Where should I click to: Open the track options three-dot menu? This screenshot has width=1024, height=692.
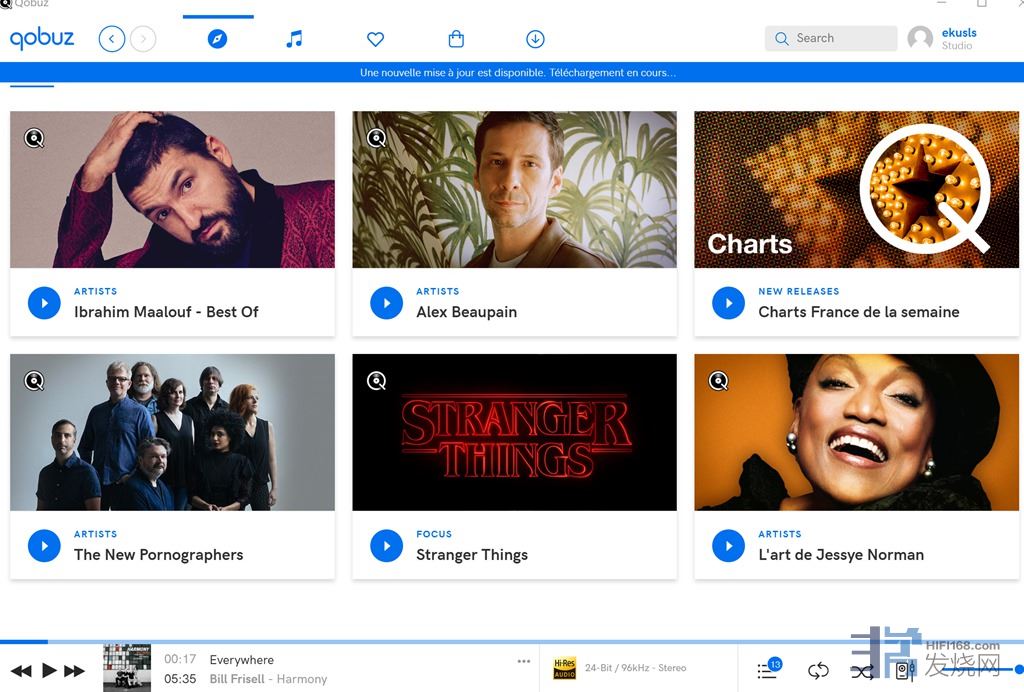(x=524, y=661)
